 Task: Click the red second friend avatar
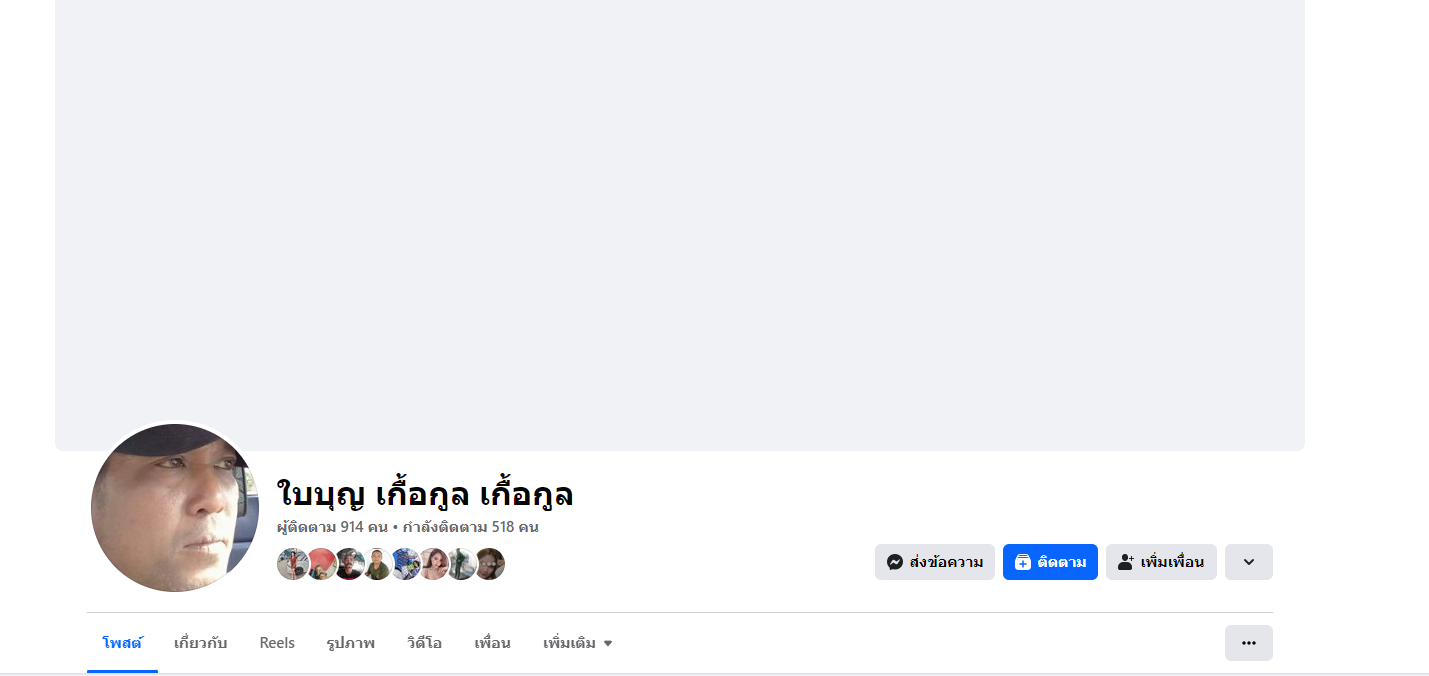[x=321, y=564]
